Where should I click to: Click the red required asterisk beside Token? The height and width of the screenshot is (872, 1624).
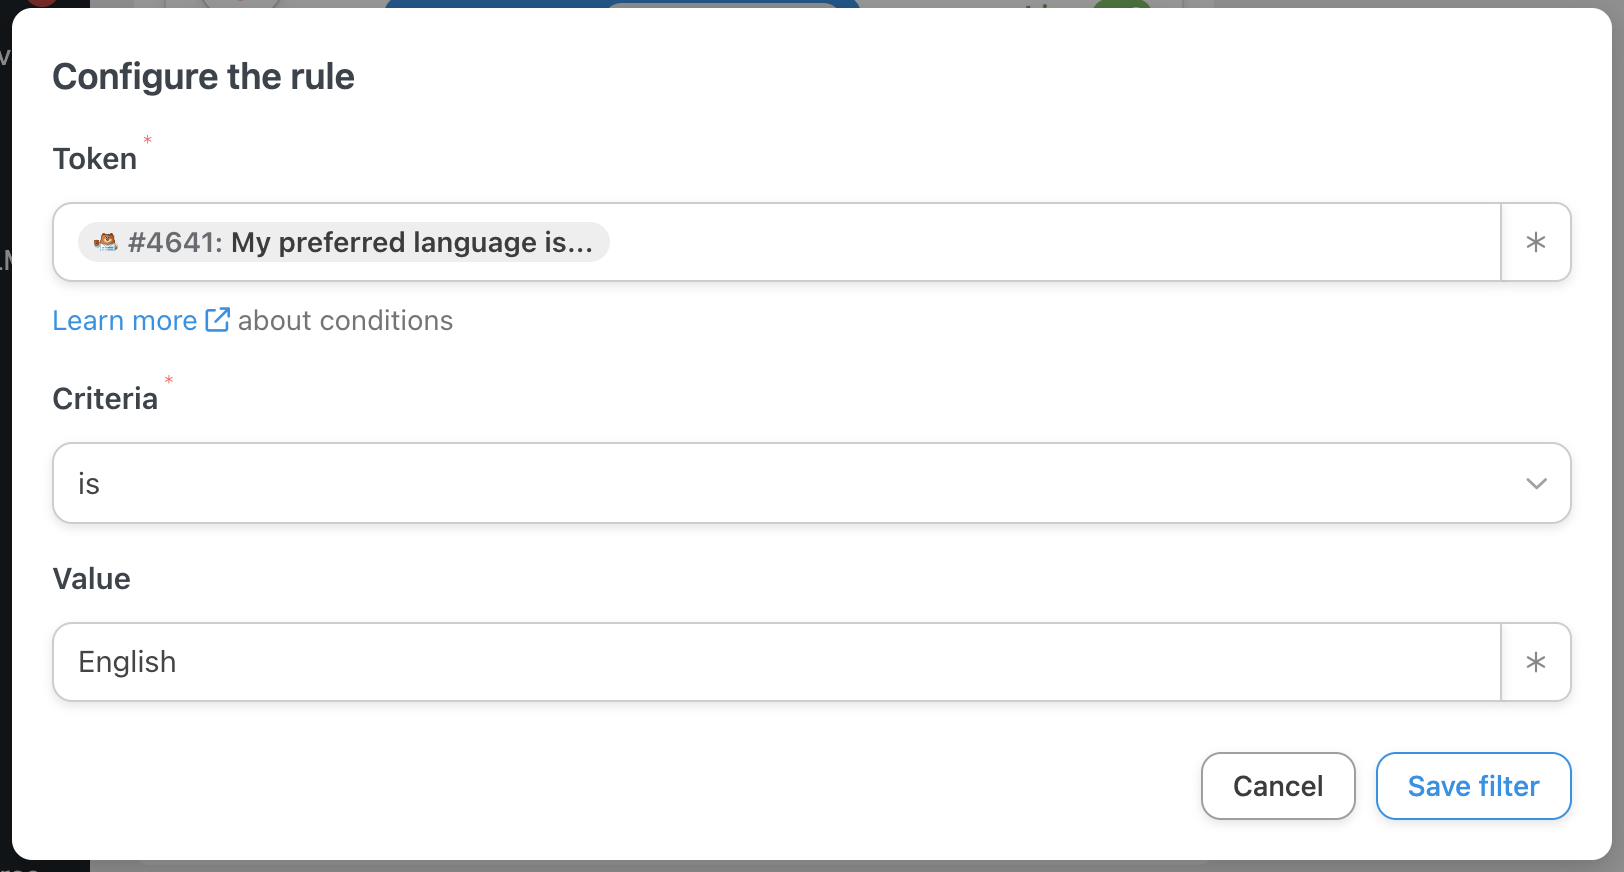[x=148, y=139]
